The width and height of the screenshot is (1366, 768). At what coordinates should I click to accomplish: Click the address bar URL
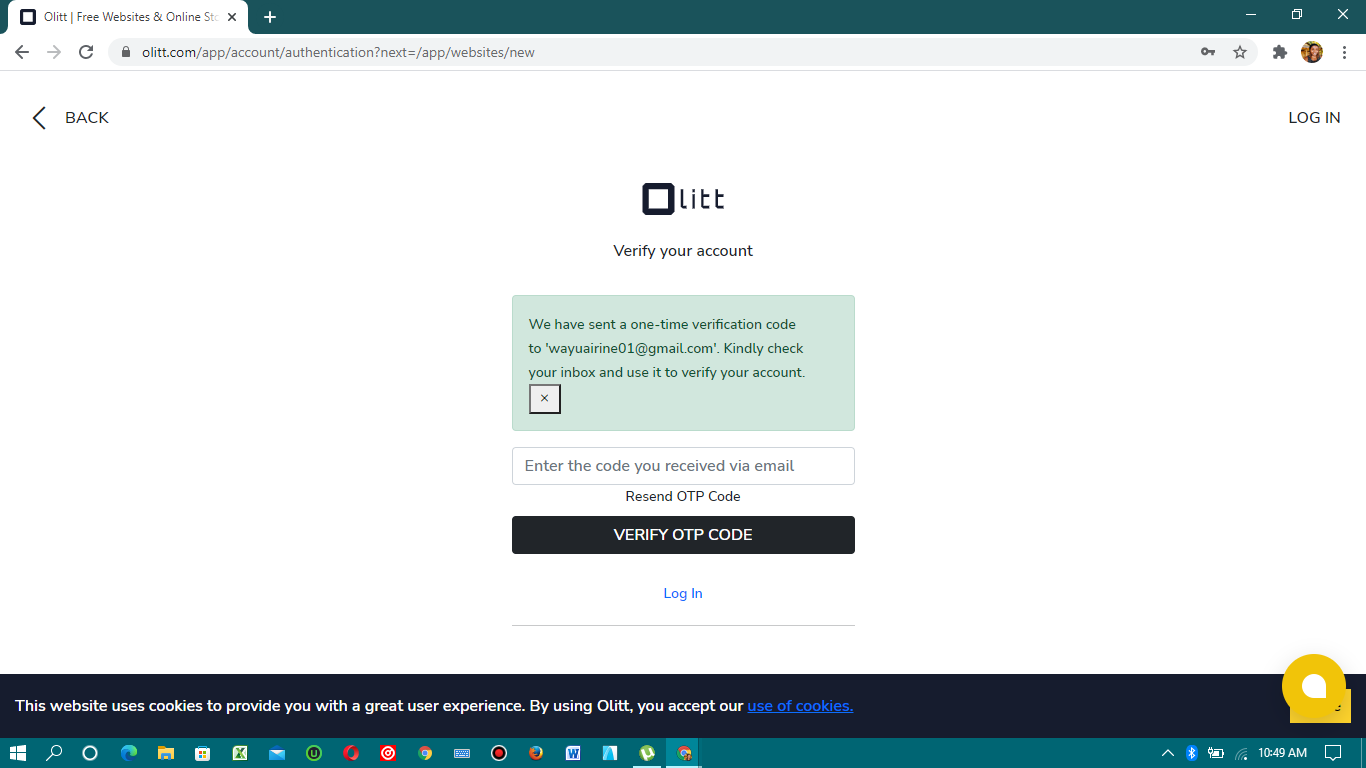338,52
